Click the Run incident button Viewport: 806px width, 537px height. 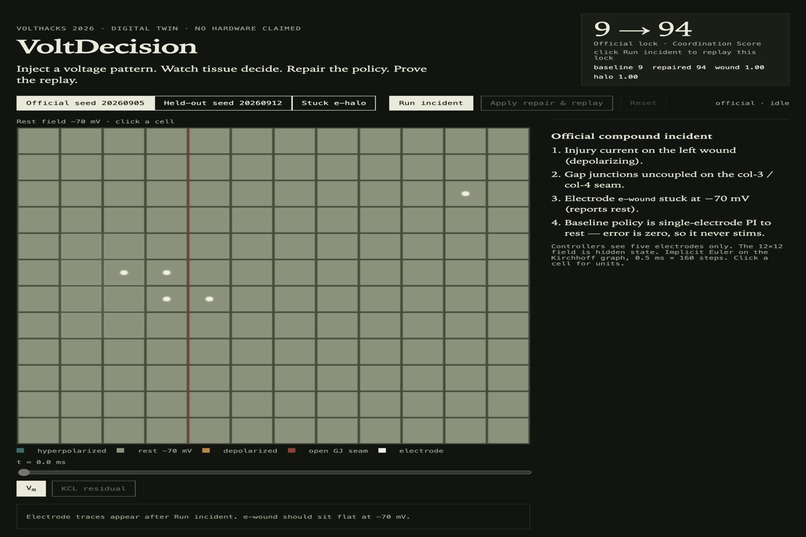point(431,103)
